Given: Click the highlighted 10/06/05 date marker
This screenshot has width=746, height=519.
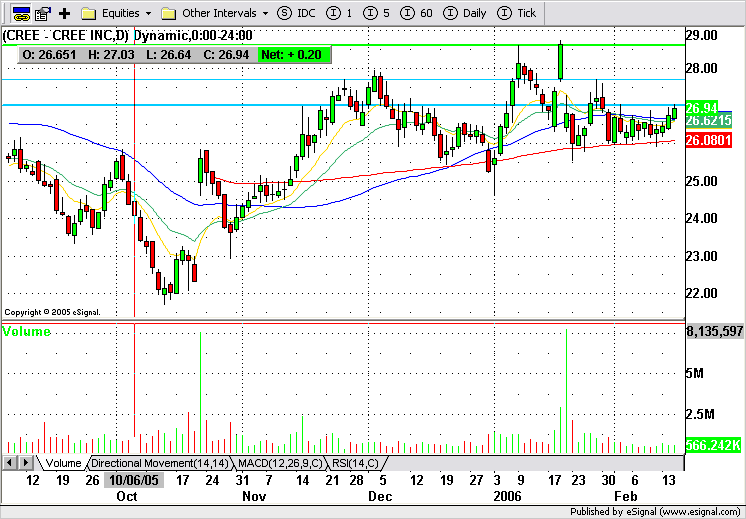Looking at the screenshot, I should tap(134, 480).
